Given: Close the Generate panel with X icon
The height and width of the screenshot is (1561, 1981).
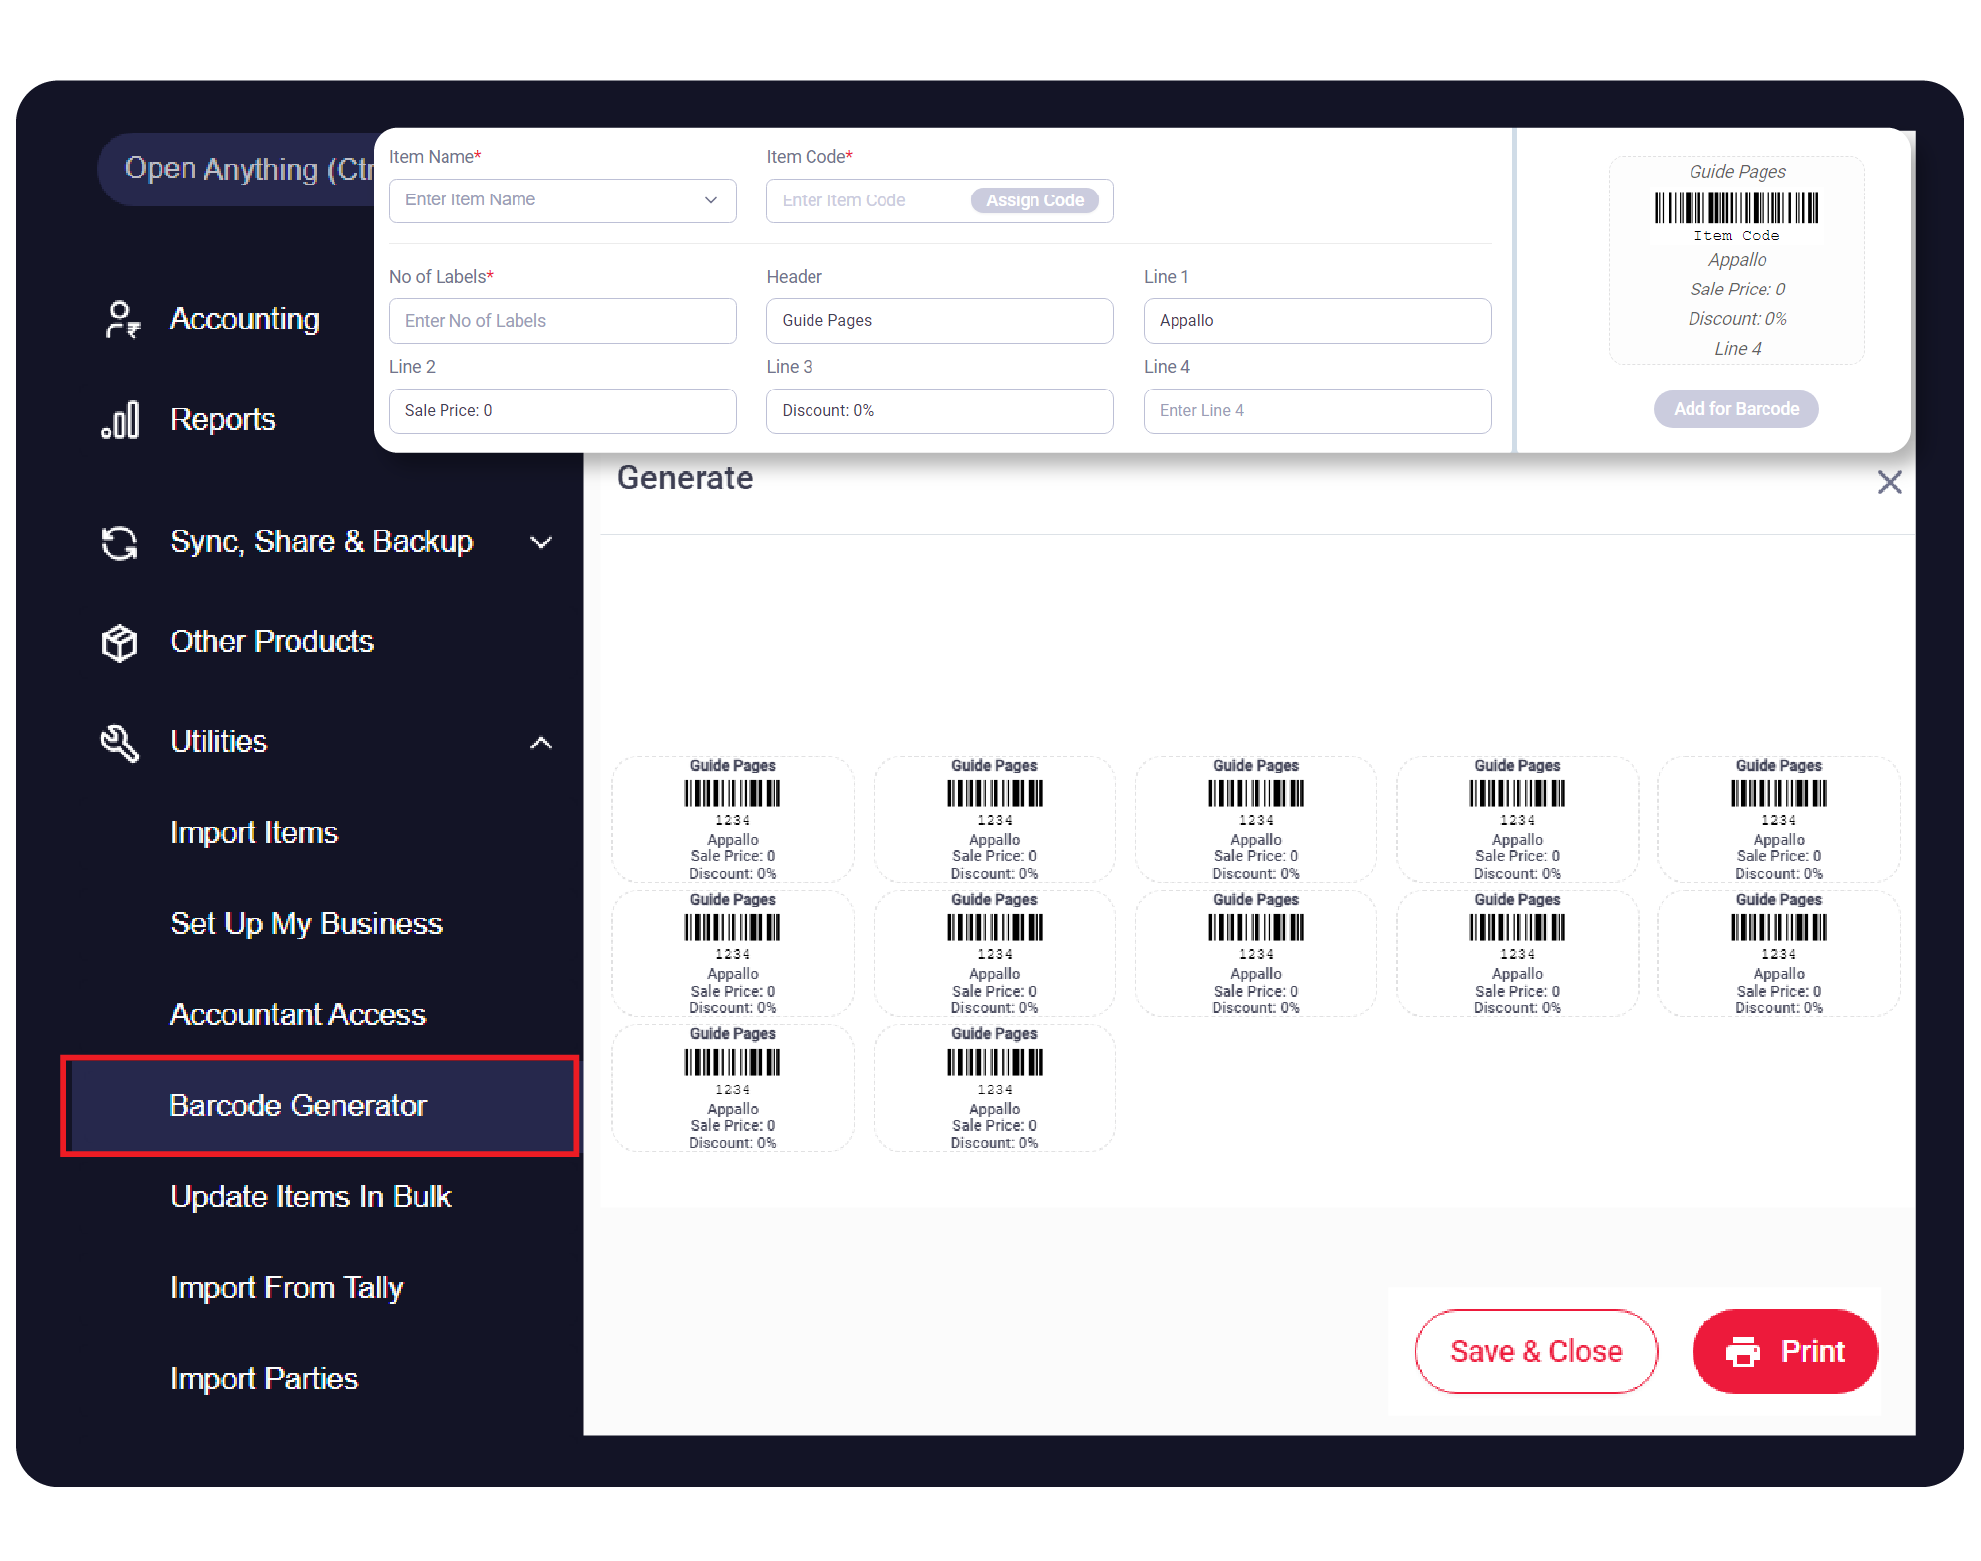Looking at the screenshot, I should click(x=1889, y=483).
